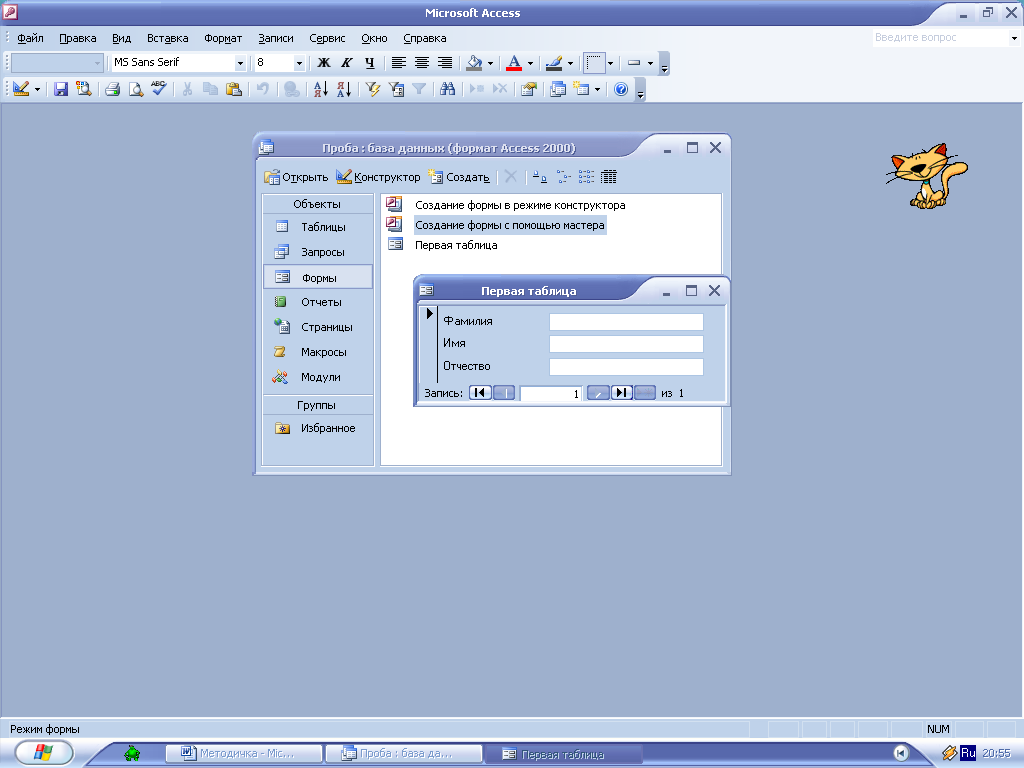The height and width of the screenshot is (768, 1024).
Task: Open the fill color dropdown arrow
Action: 490,63
